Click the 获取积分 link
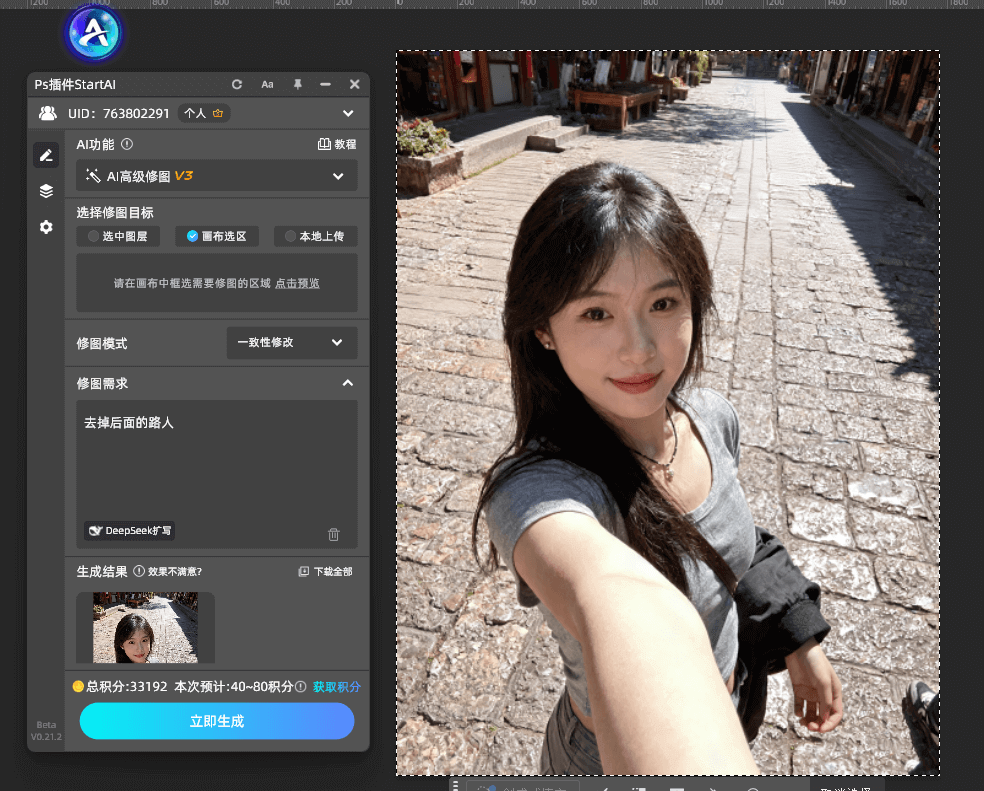The width and height of the screenshot is (984, 791). coord(336,687)
